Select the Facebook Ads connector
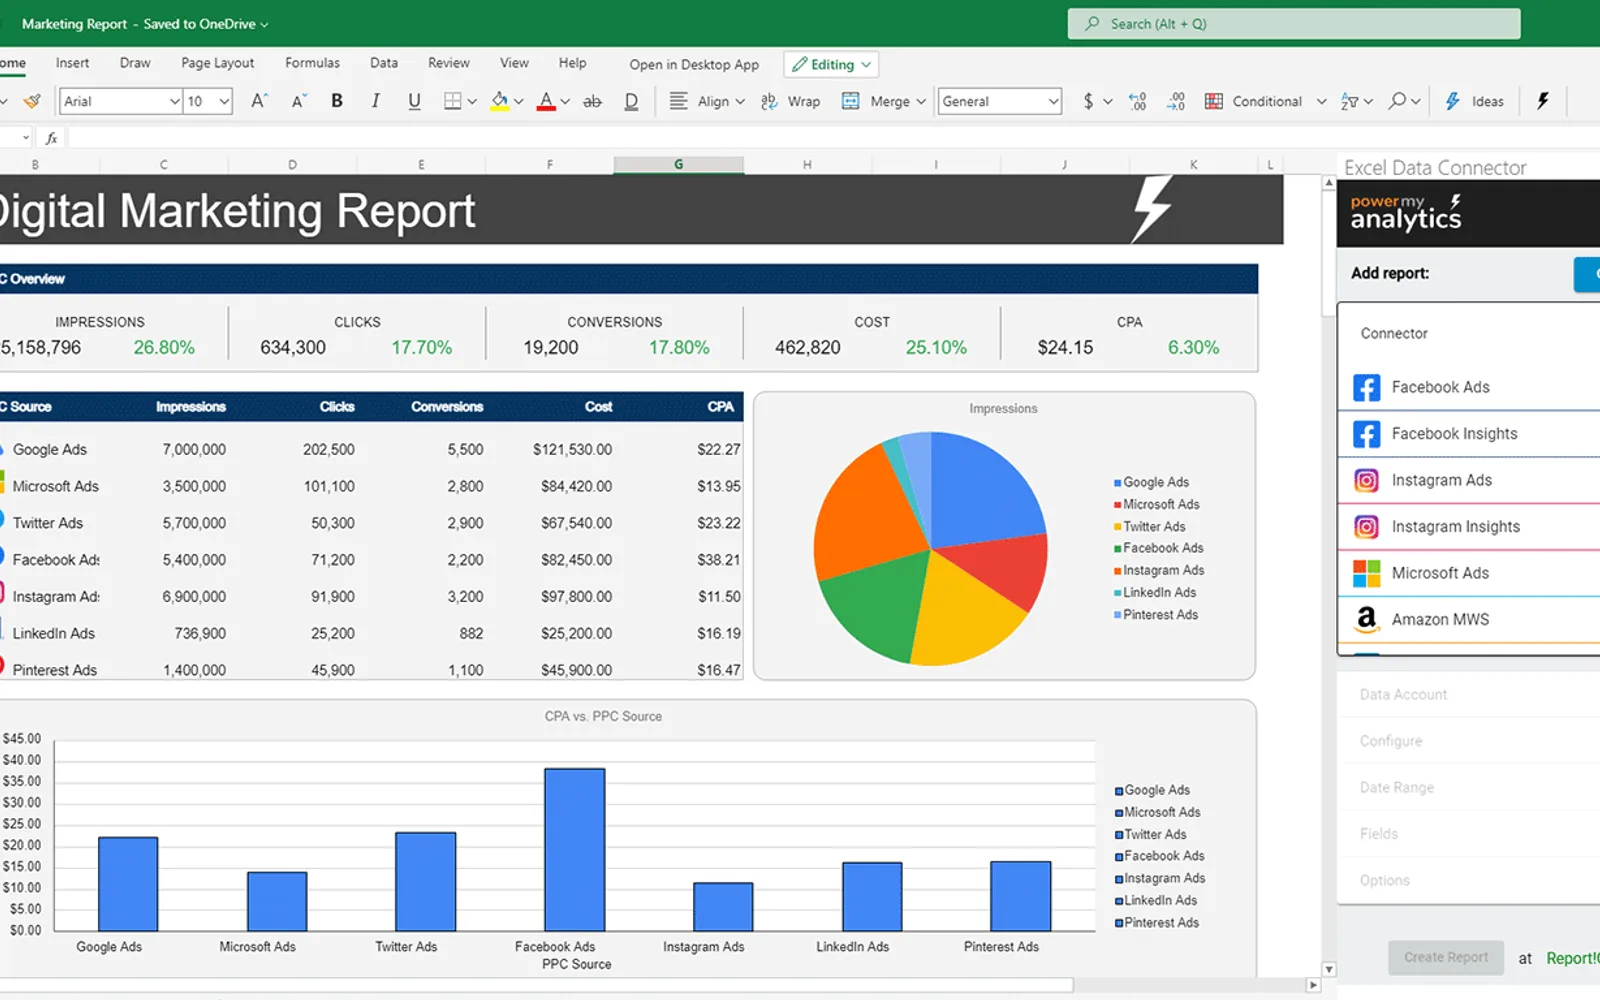Screen dimensions: 1600x1000 pos(1468,387)
